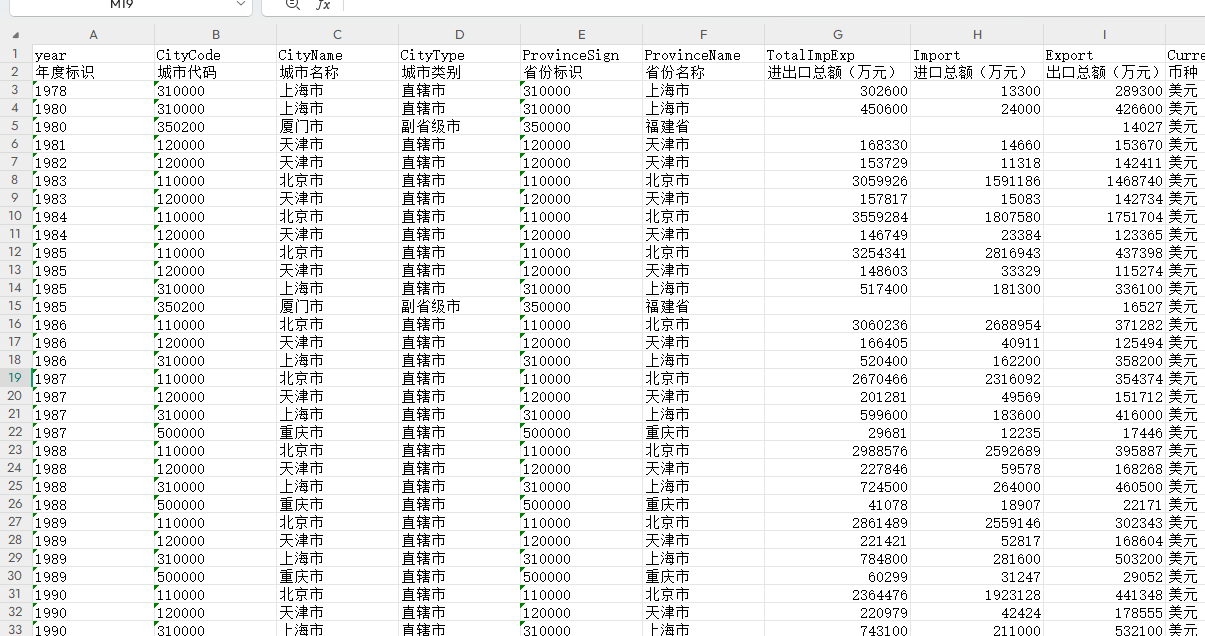Image resolution: width=1205 pixels, height=636 pixels.
Task: Select column D header
Action: point(459,34)
